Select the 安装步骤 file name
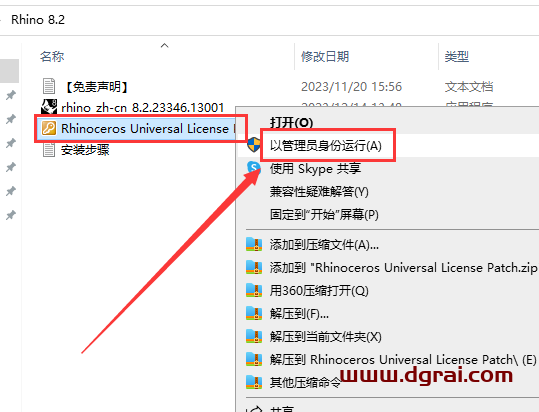 click(85, 150)
